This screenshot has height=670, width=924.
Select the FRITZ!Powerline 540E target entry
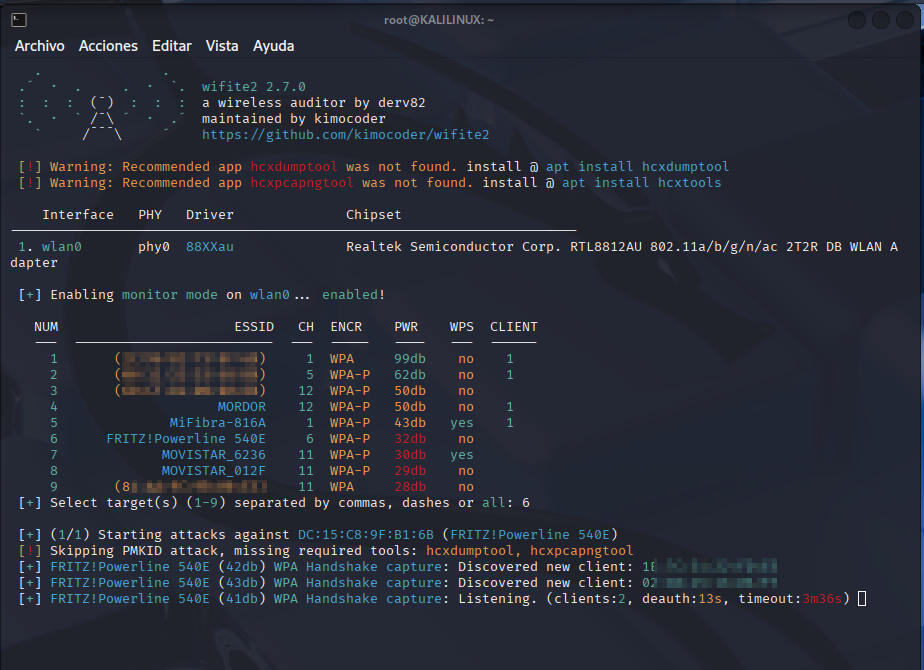(186, 438)
